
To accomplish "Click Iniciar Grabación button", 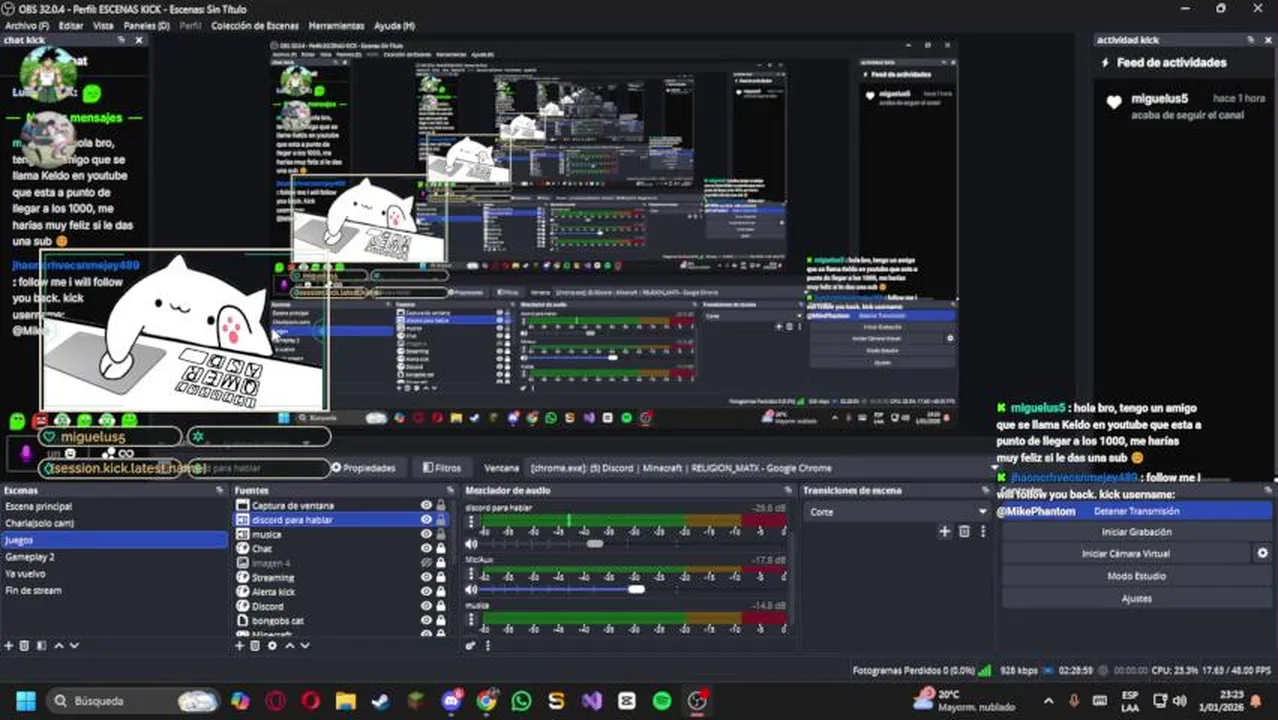I will [1136, 532].
